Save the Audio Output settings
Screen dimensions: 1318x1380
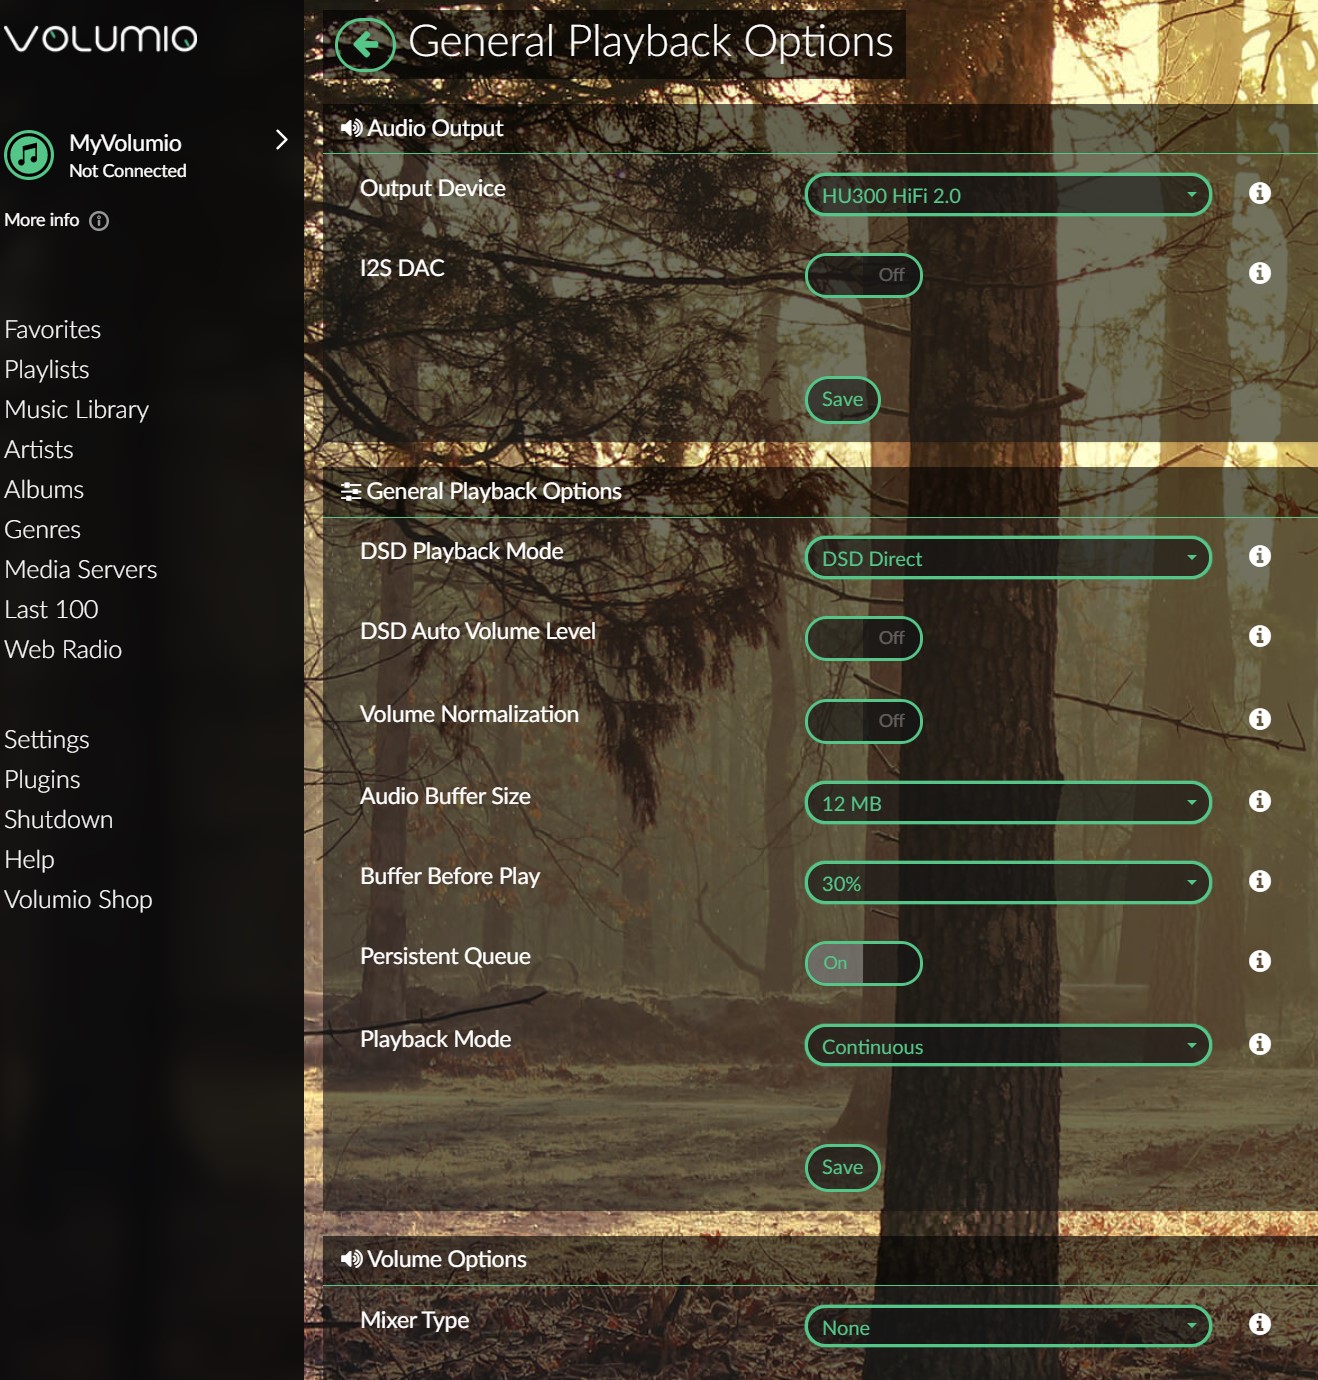point(843,400)
